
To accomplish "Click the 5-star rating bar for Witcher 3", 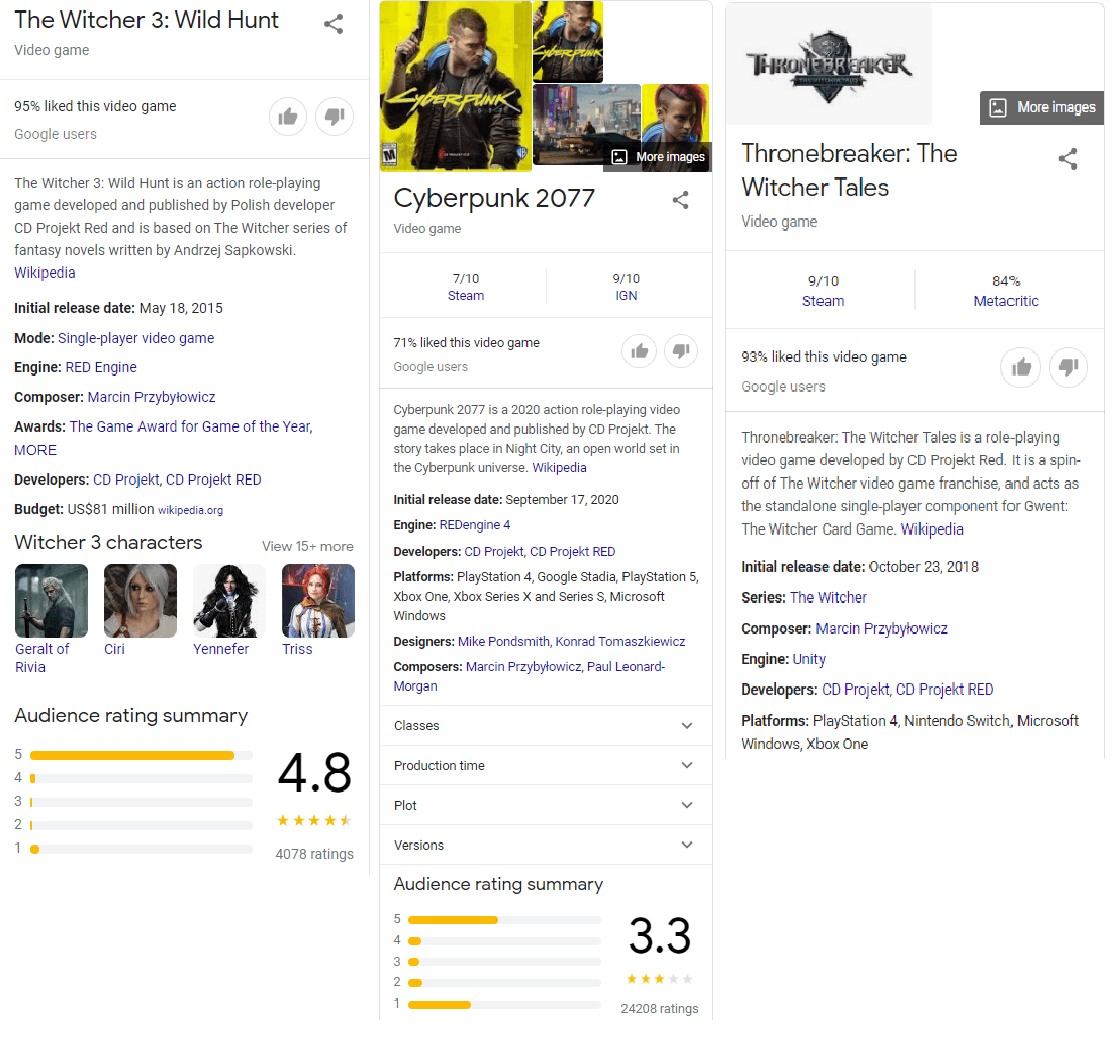I will click(x=141, y=755).
